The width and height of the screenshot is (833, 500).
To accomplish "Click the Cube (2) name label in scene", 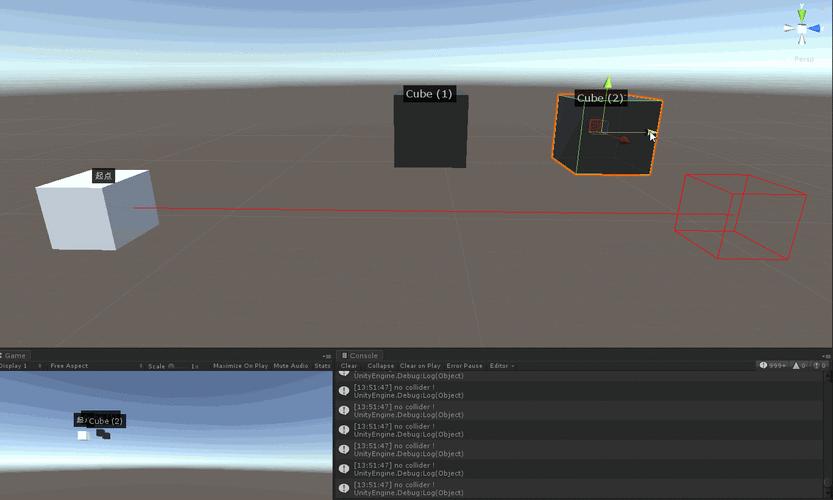I will pyautogui.click(x=600, y=98).
